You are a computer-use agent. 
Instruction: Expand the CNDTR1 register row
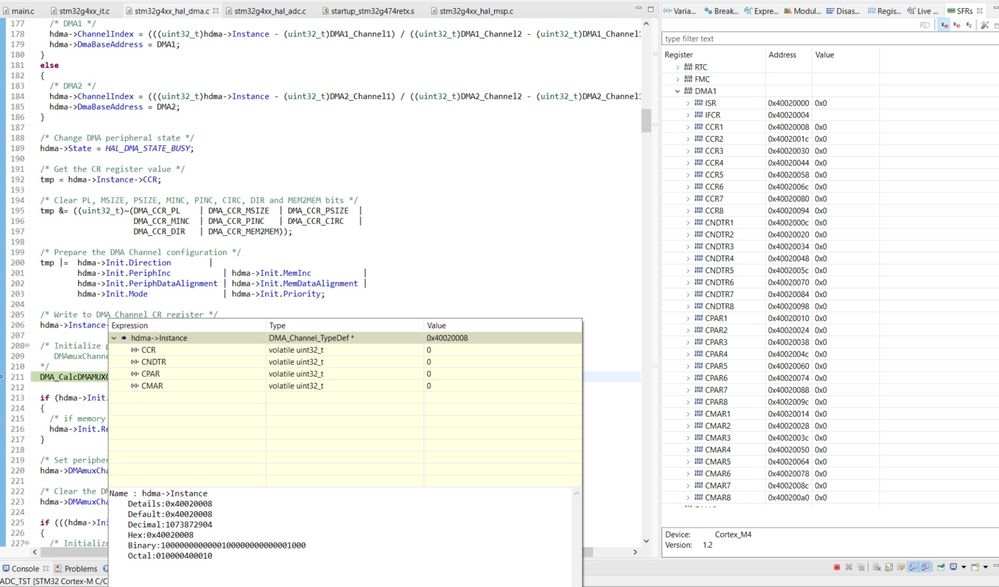(x=688, y=222)
